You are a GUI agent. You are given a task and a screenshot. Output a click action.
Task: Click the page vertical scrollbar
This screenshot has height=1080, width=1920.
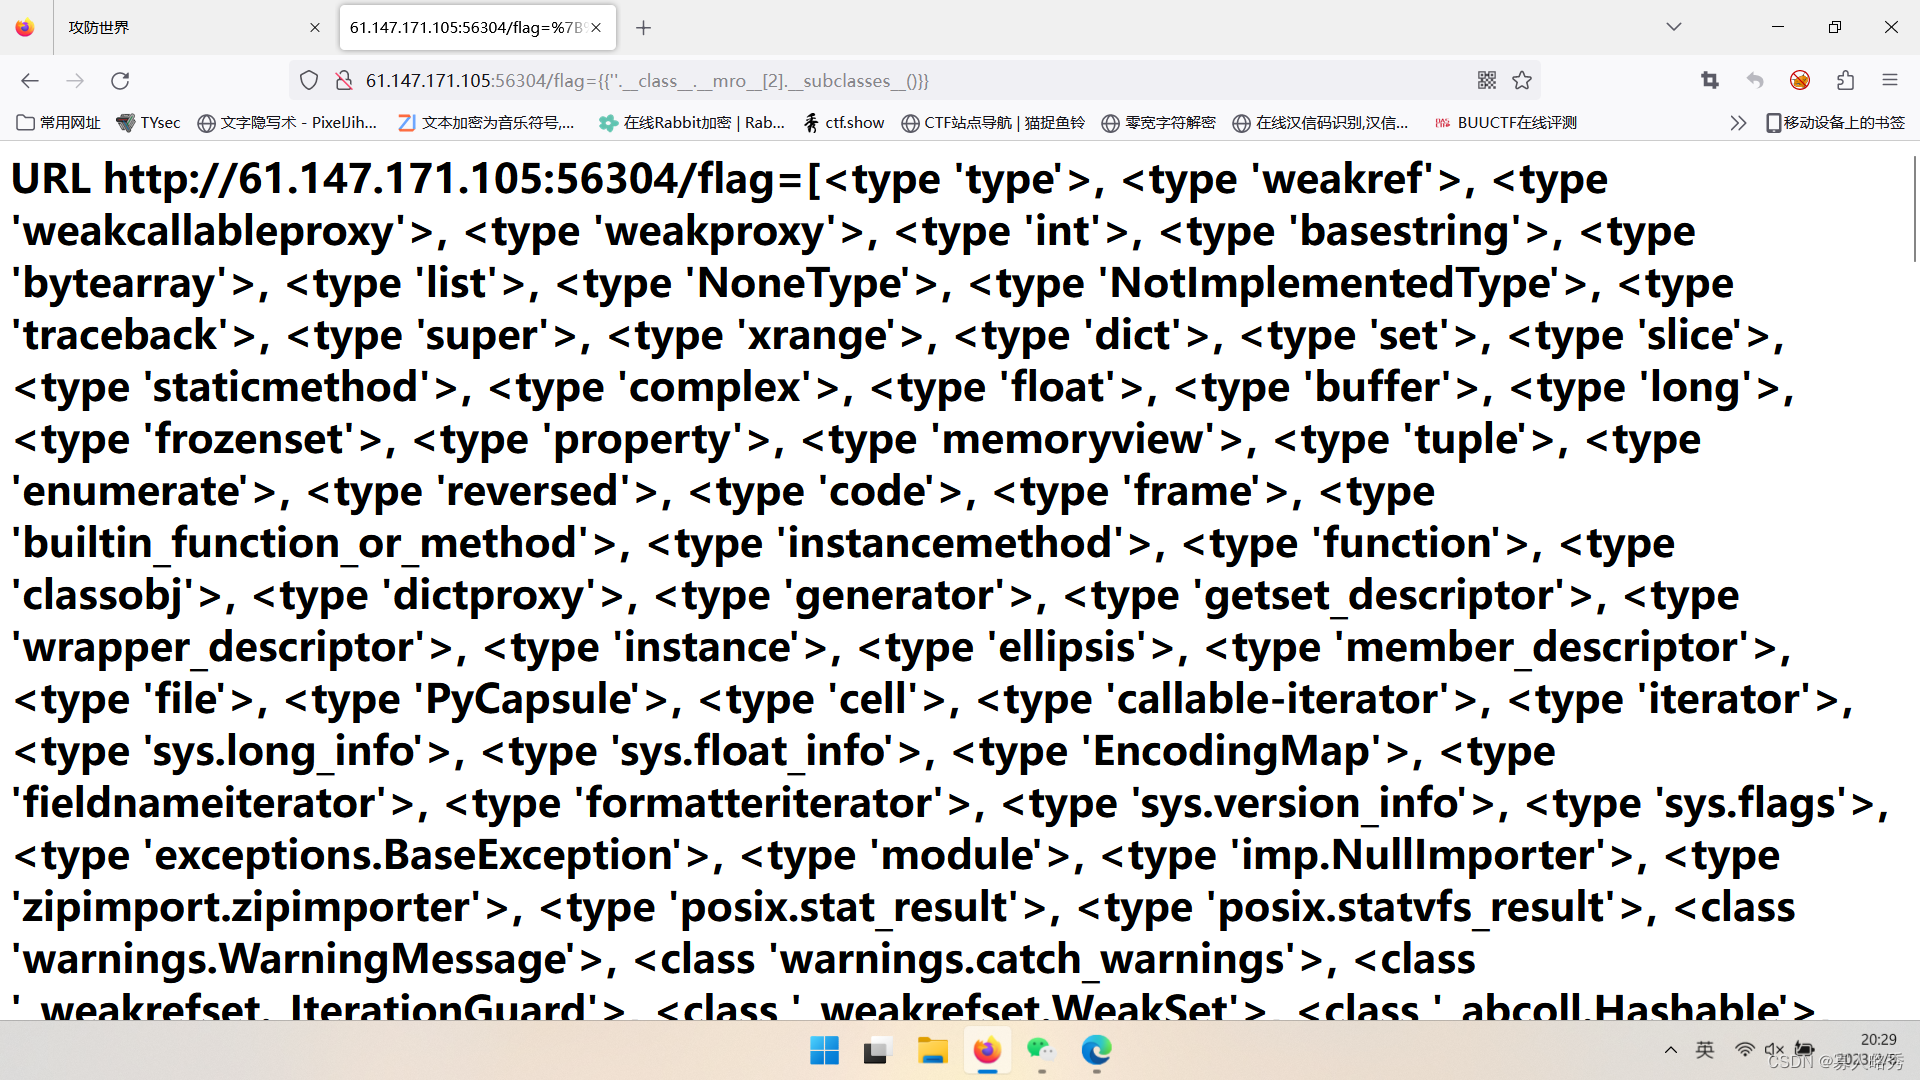pyautogui.click(x=1913, y=210)
